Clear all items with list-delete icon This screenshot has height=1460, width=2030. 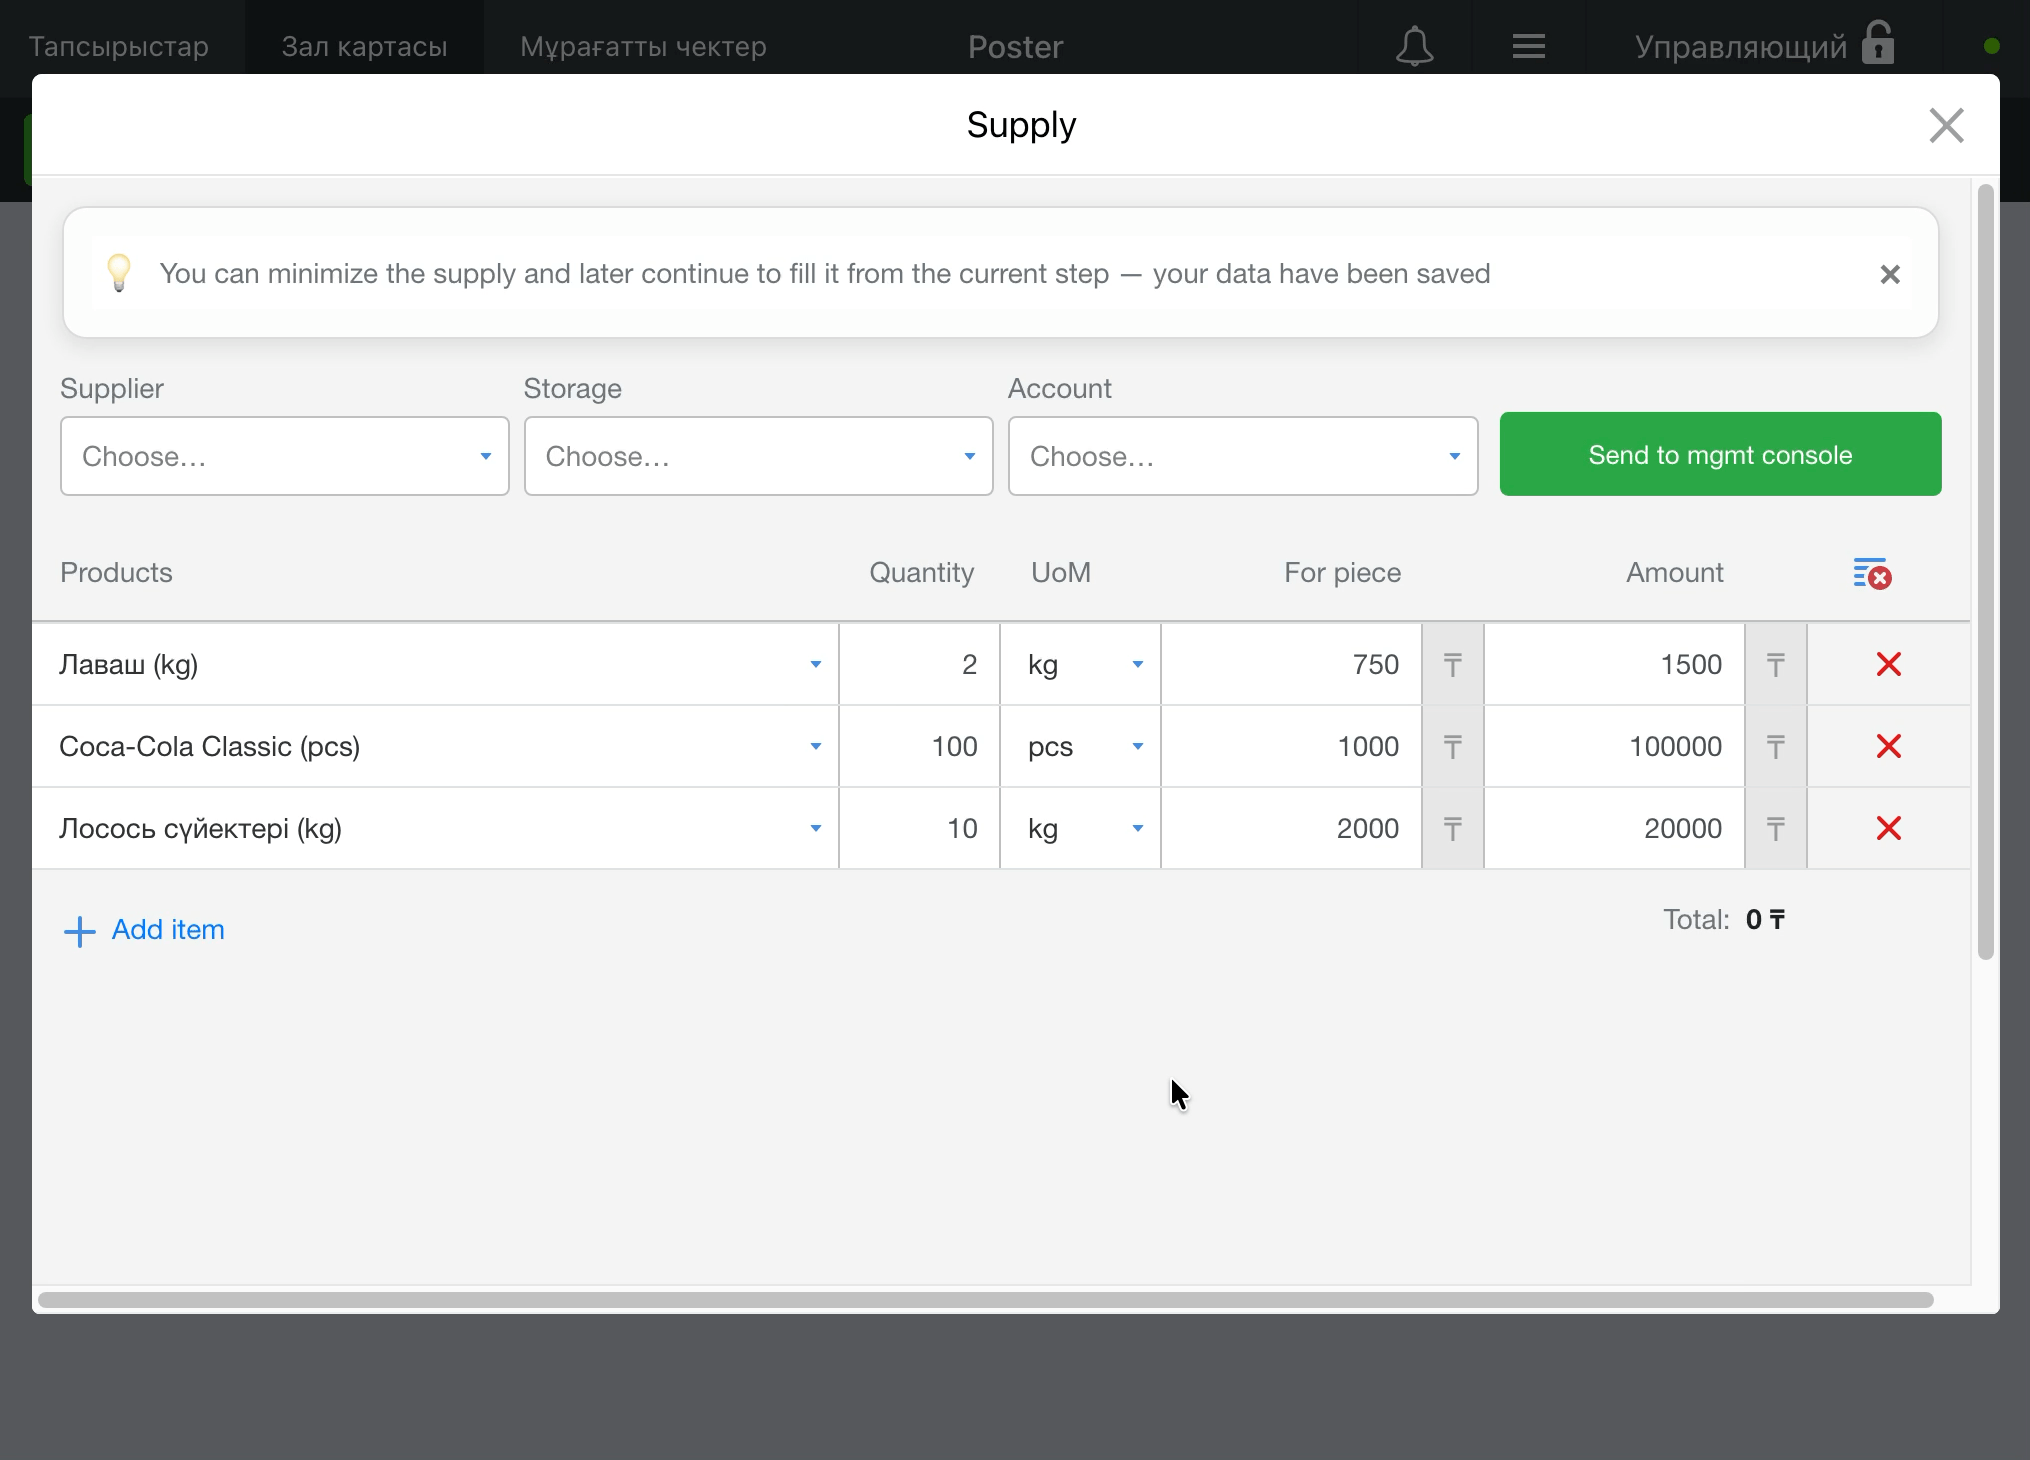click(x=1872, y=573)
